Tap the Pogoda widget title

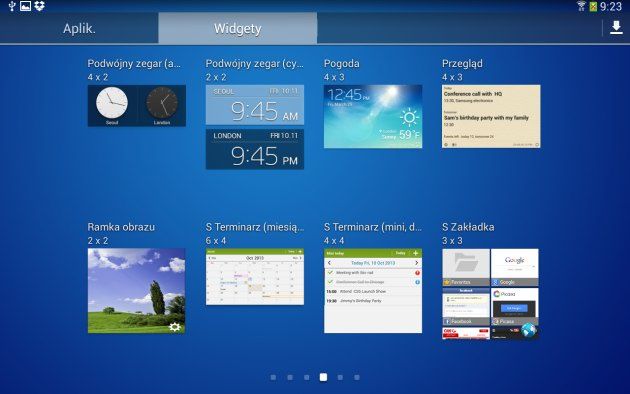342,63
